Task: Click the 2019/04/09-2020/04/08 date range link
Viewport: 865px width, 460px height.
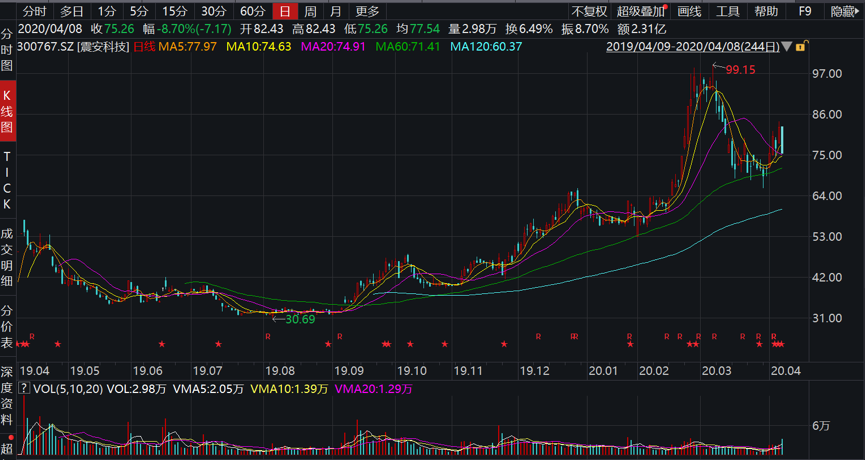Action: click(x=692, y=47)
